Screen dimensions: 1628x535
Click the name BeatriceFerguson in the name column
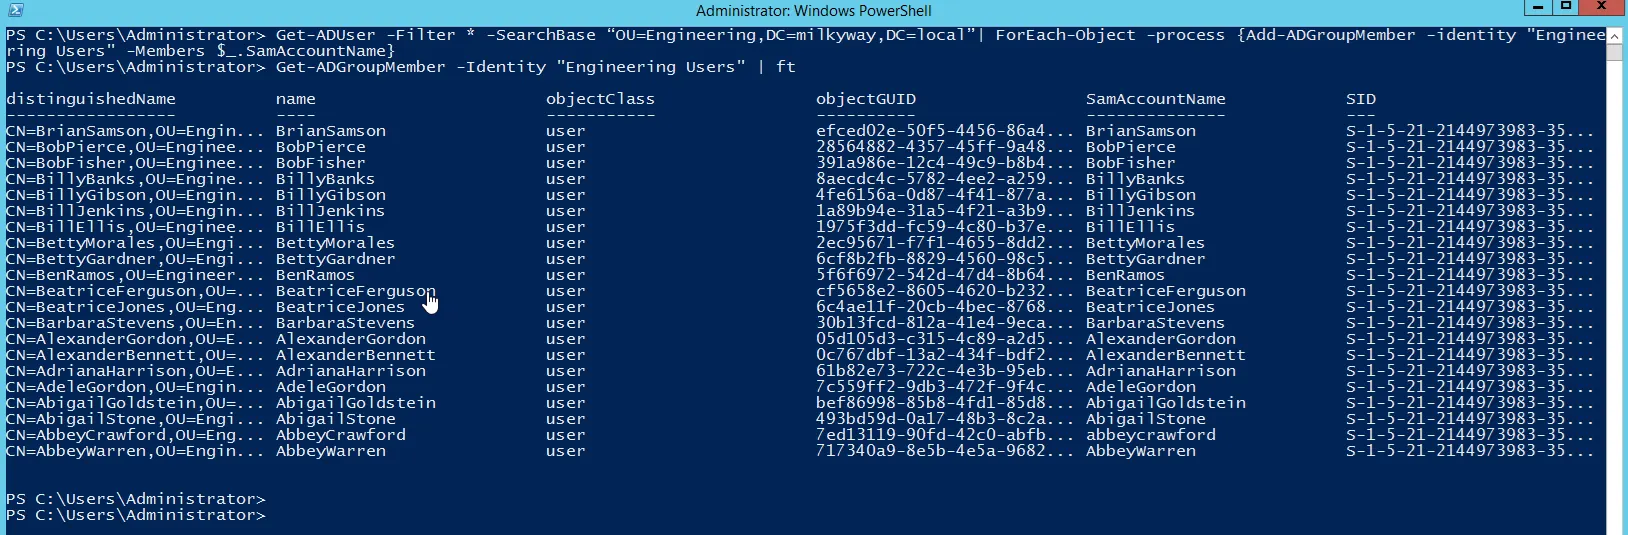(x=356, y=291)
